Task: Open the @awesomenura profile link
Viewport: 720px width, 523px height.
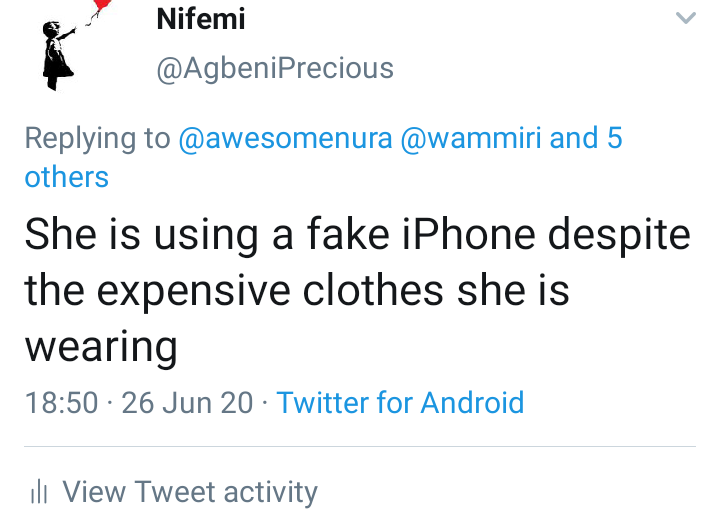Action: [x=285, y=138]
